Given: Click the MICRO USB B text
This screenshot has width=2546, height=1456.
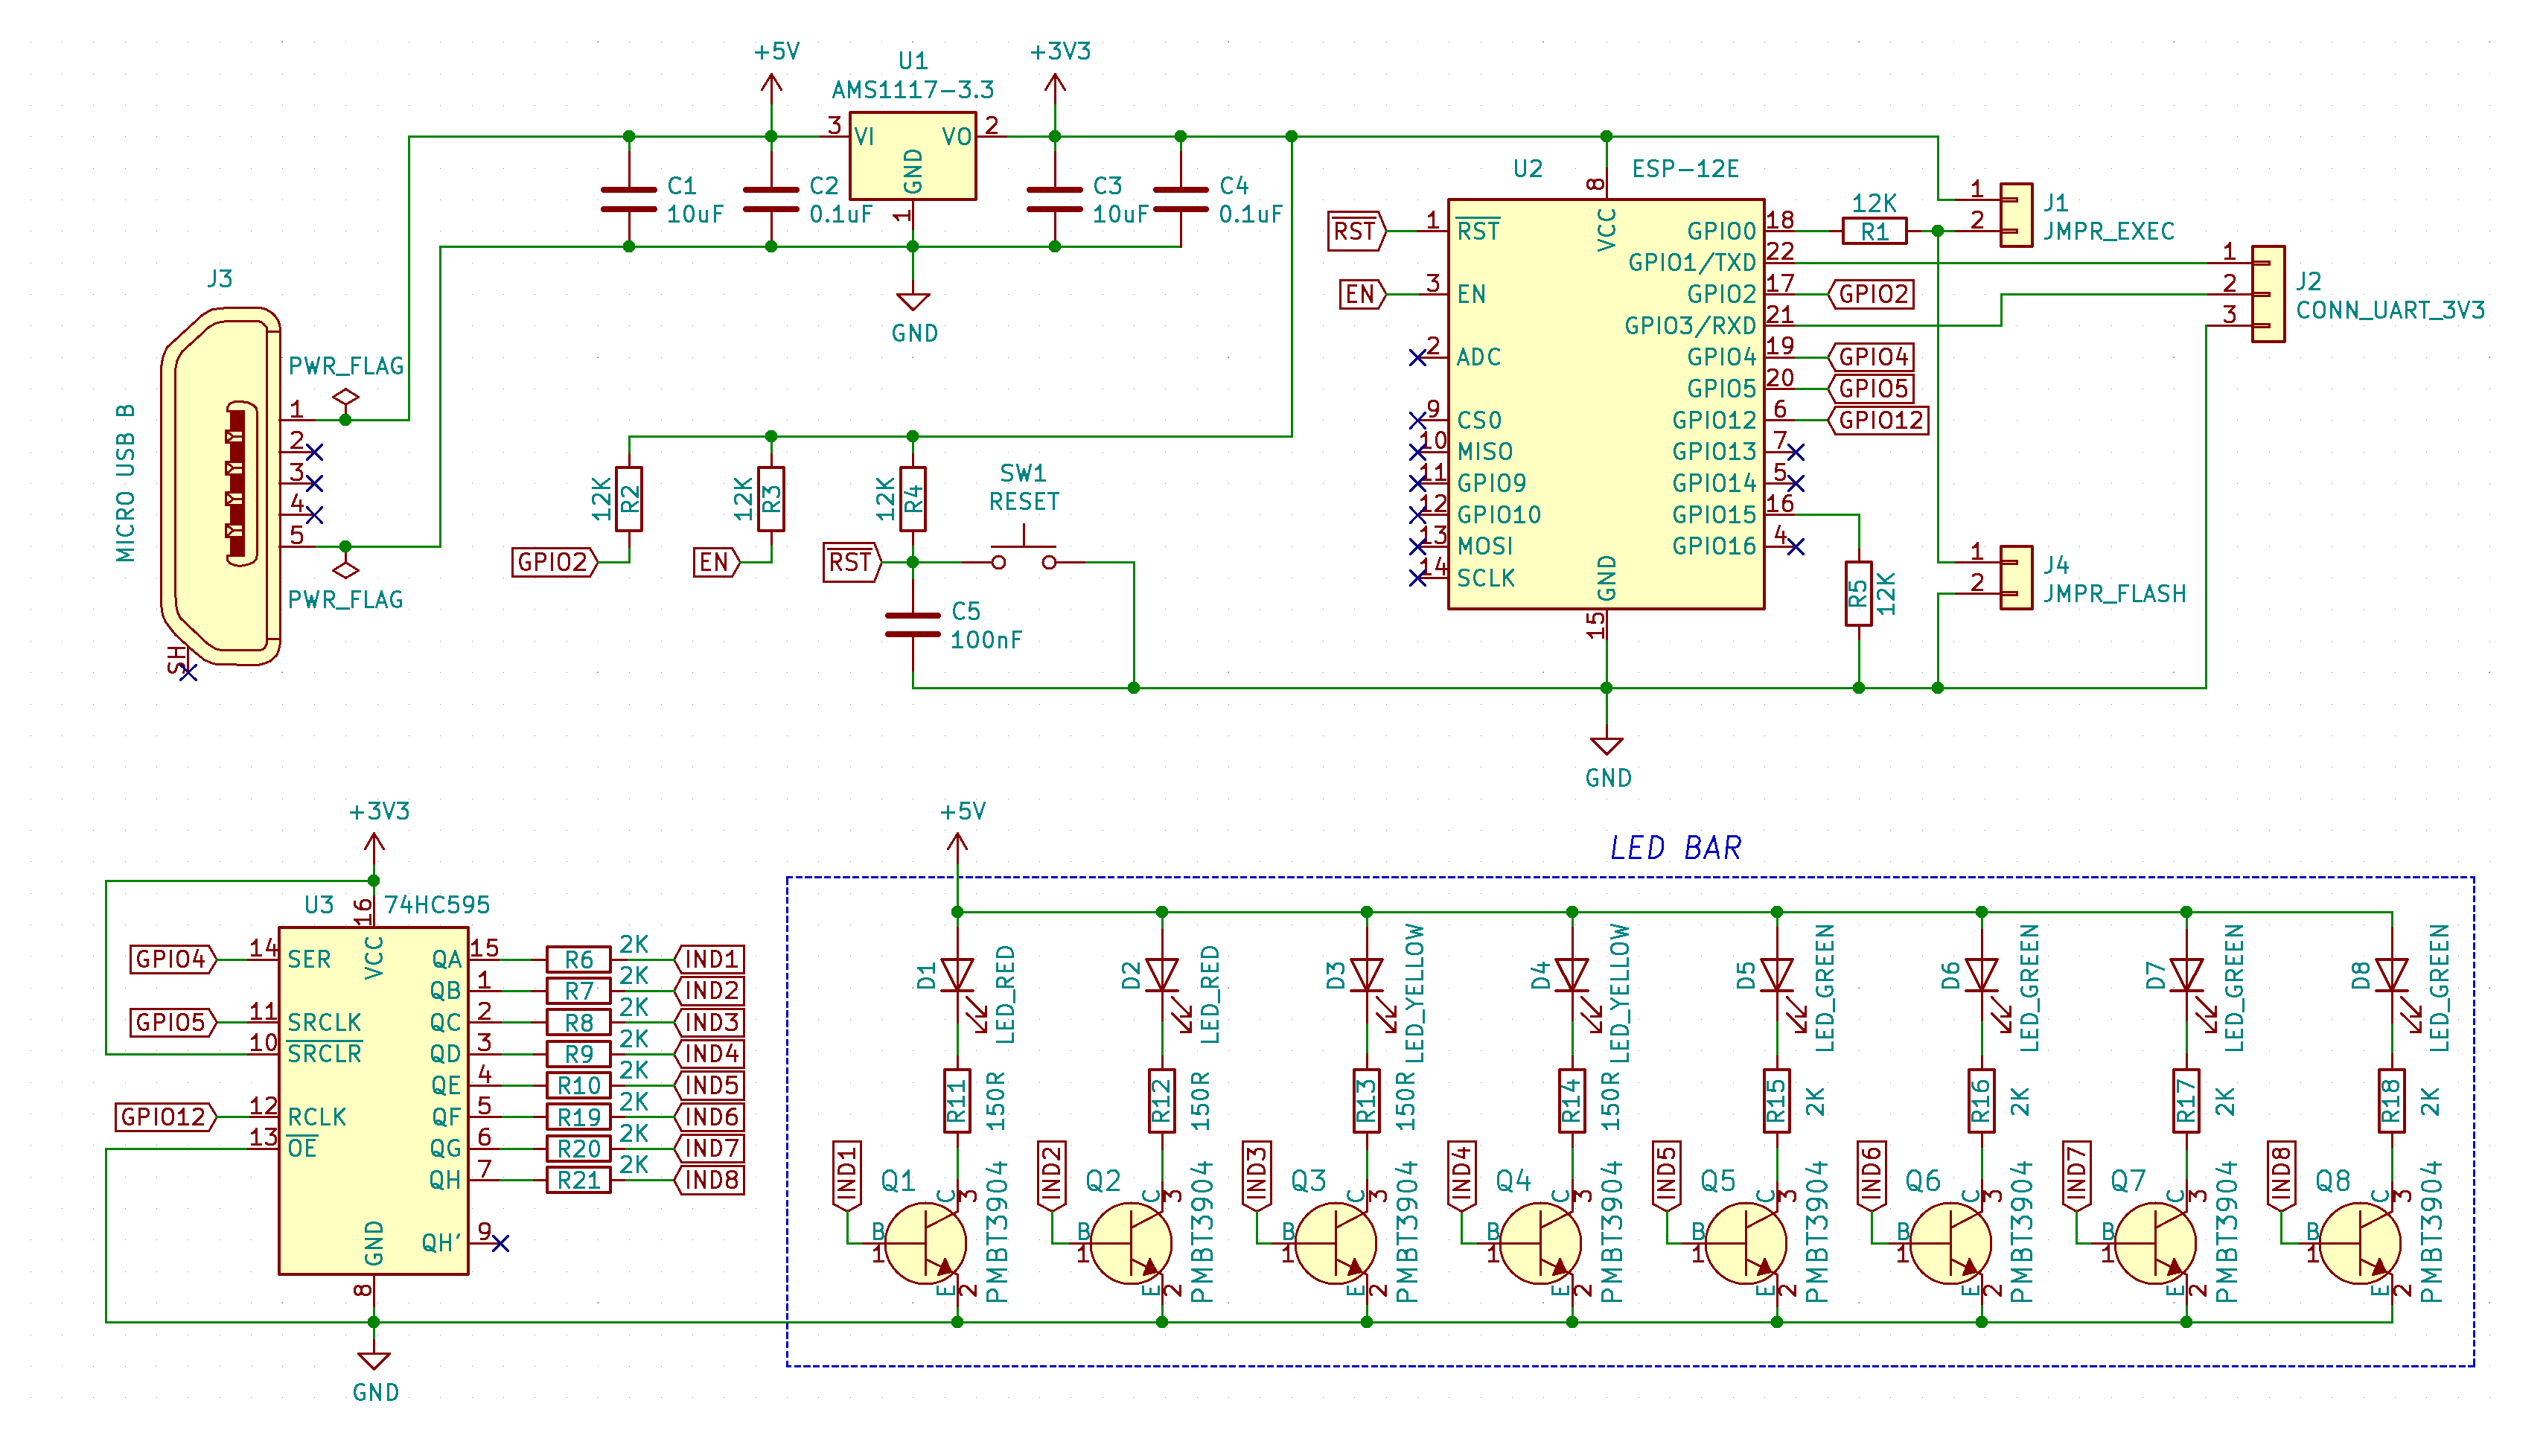Looking at the screenshot, I should (125, 483).
